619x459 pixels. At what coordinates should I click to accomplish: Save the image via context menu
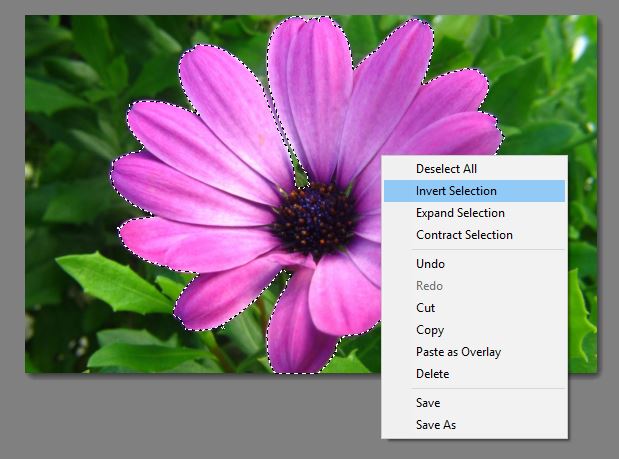474,403
